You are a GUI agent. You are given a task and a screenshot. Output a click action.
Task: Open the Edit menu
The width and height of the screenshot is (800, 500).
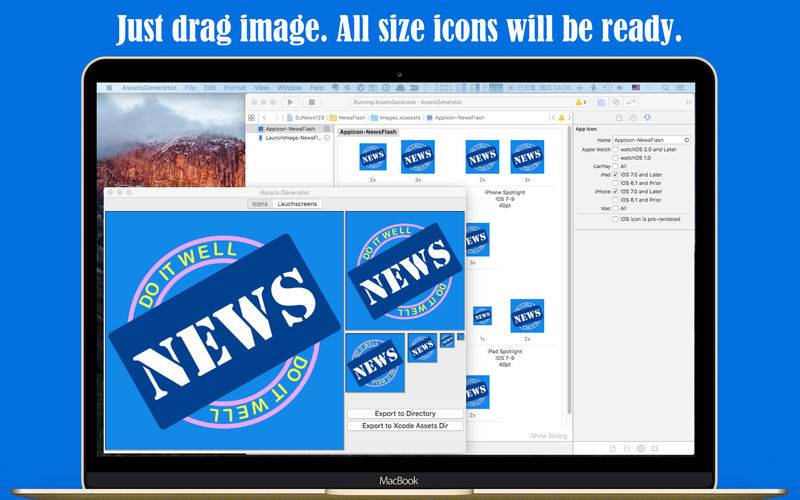(210, 88)
